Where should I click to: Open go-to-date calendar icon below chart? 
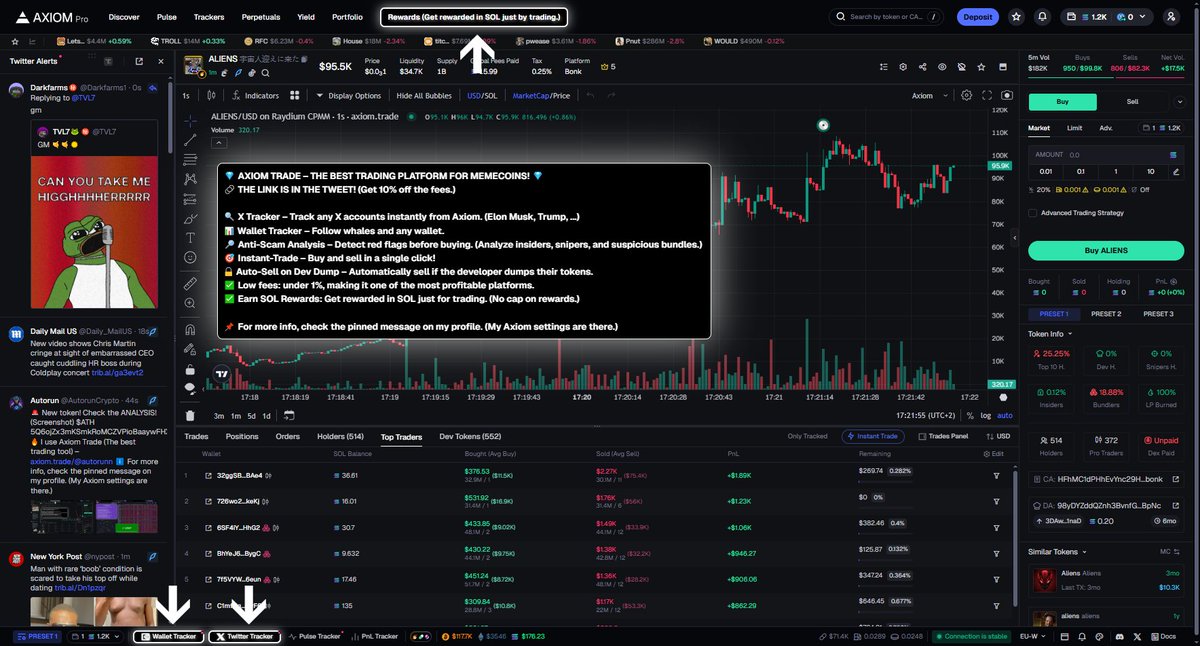coord(289,416)
